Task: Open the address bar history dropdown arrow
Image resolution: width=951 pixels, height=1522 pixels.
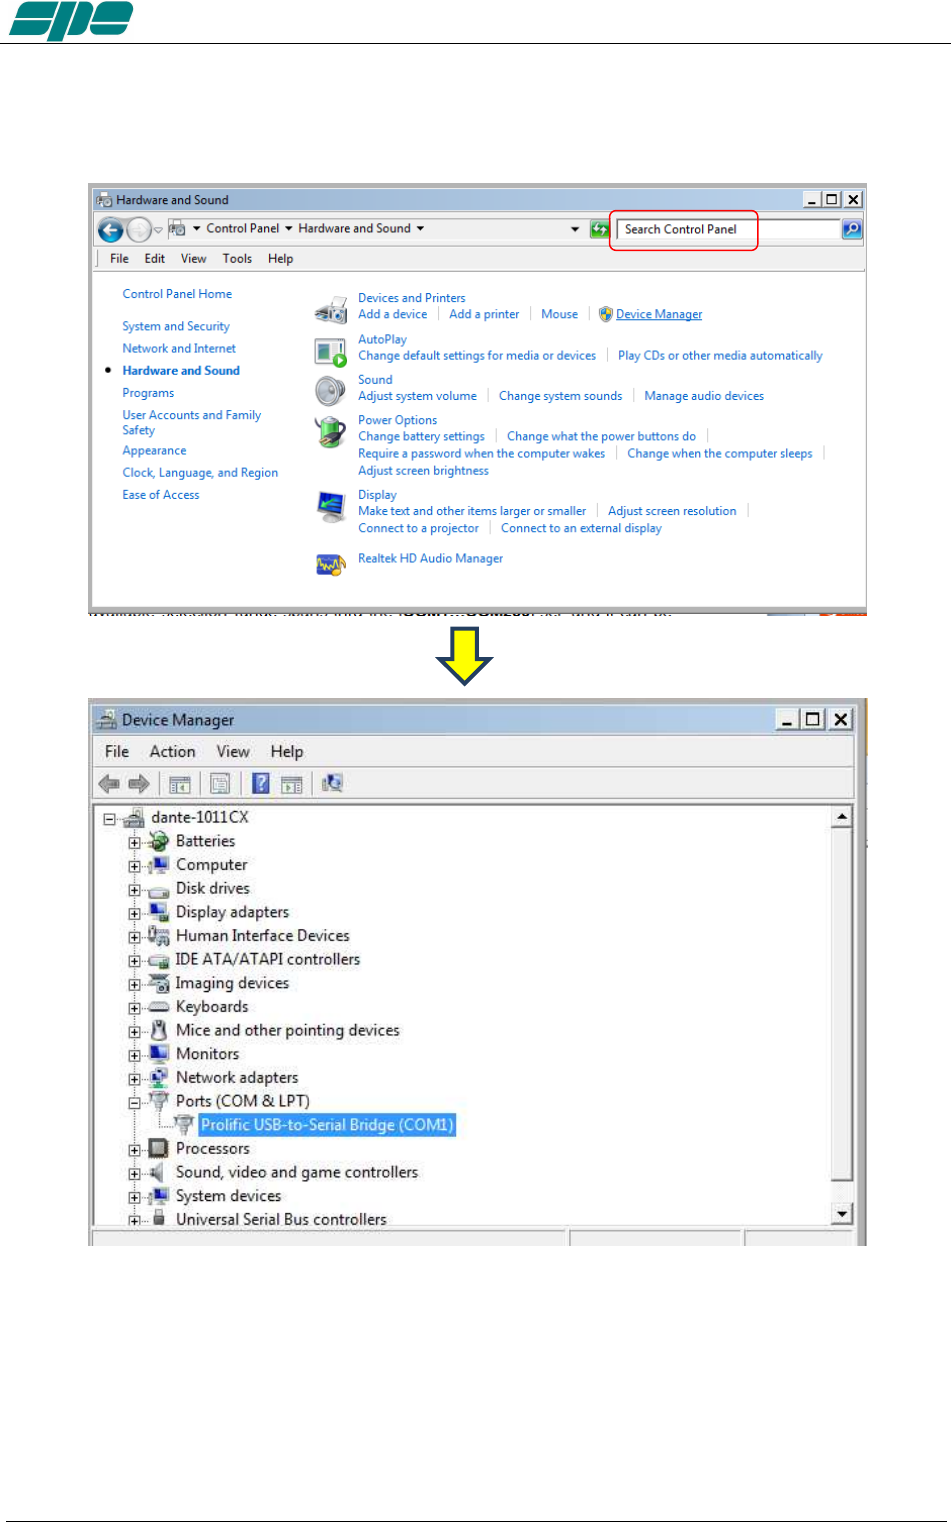Action: [575, 229]
